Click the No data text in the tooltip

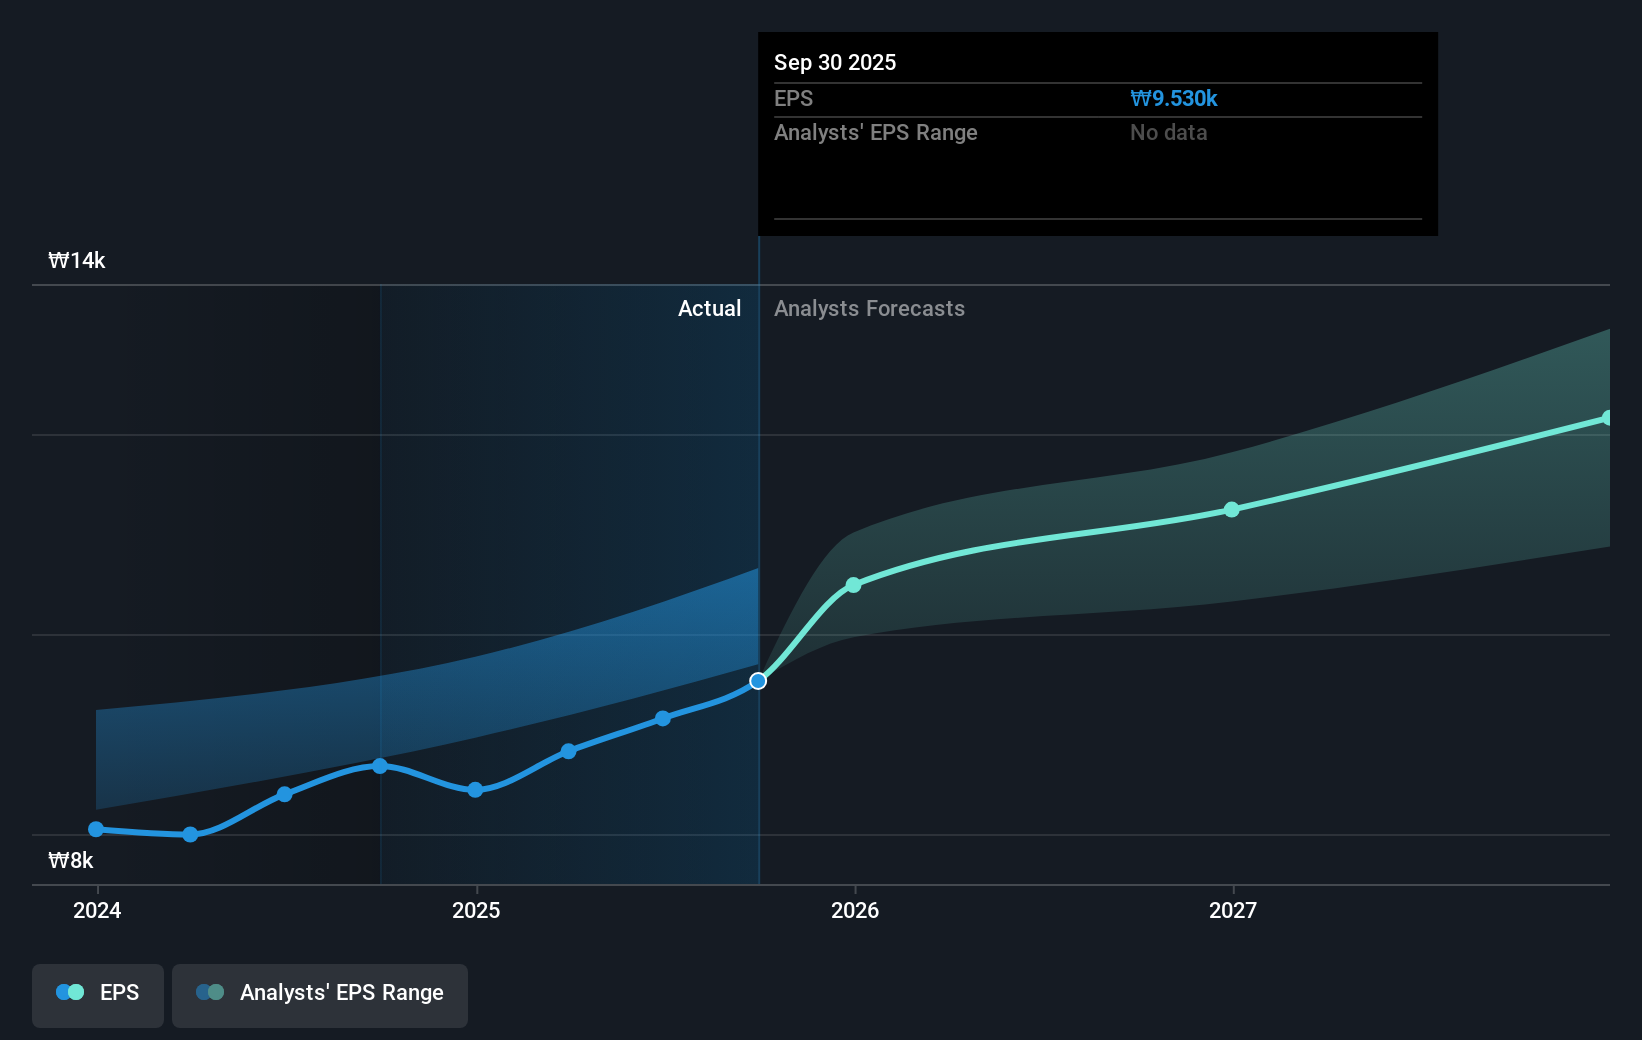(x=1168, y=132)
